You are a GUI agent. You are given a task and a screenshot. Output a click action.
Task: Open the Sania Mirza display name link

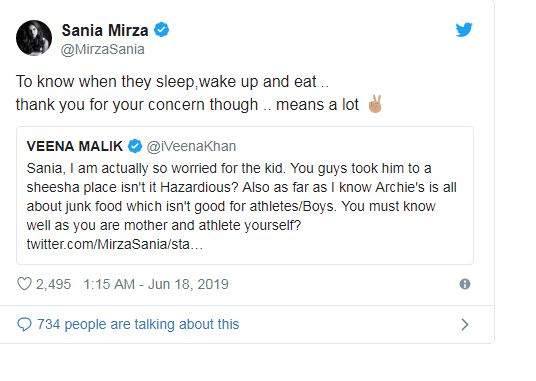tap(105, 30)
